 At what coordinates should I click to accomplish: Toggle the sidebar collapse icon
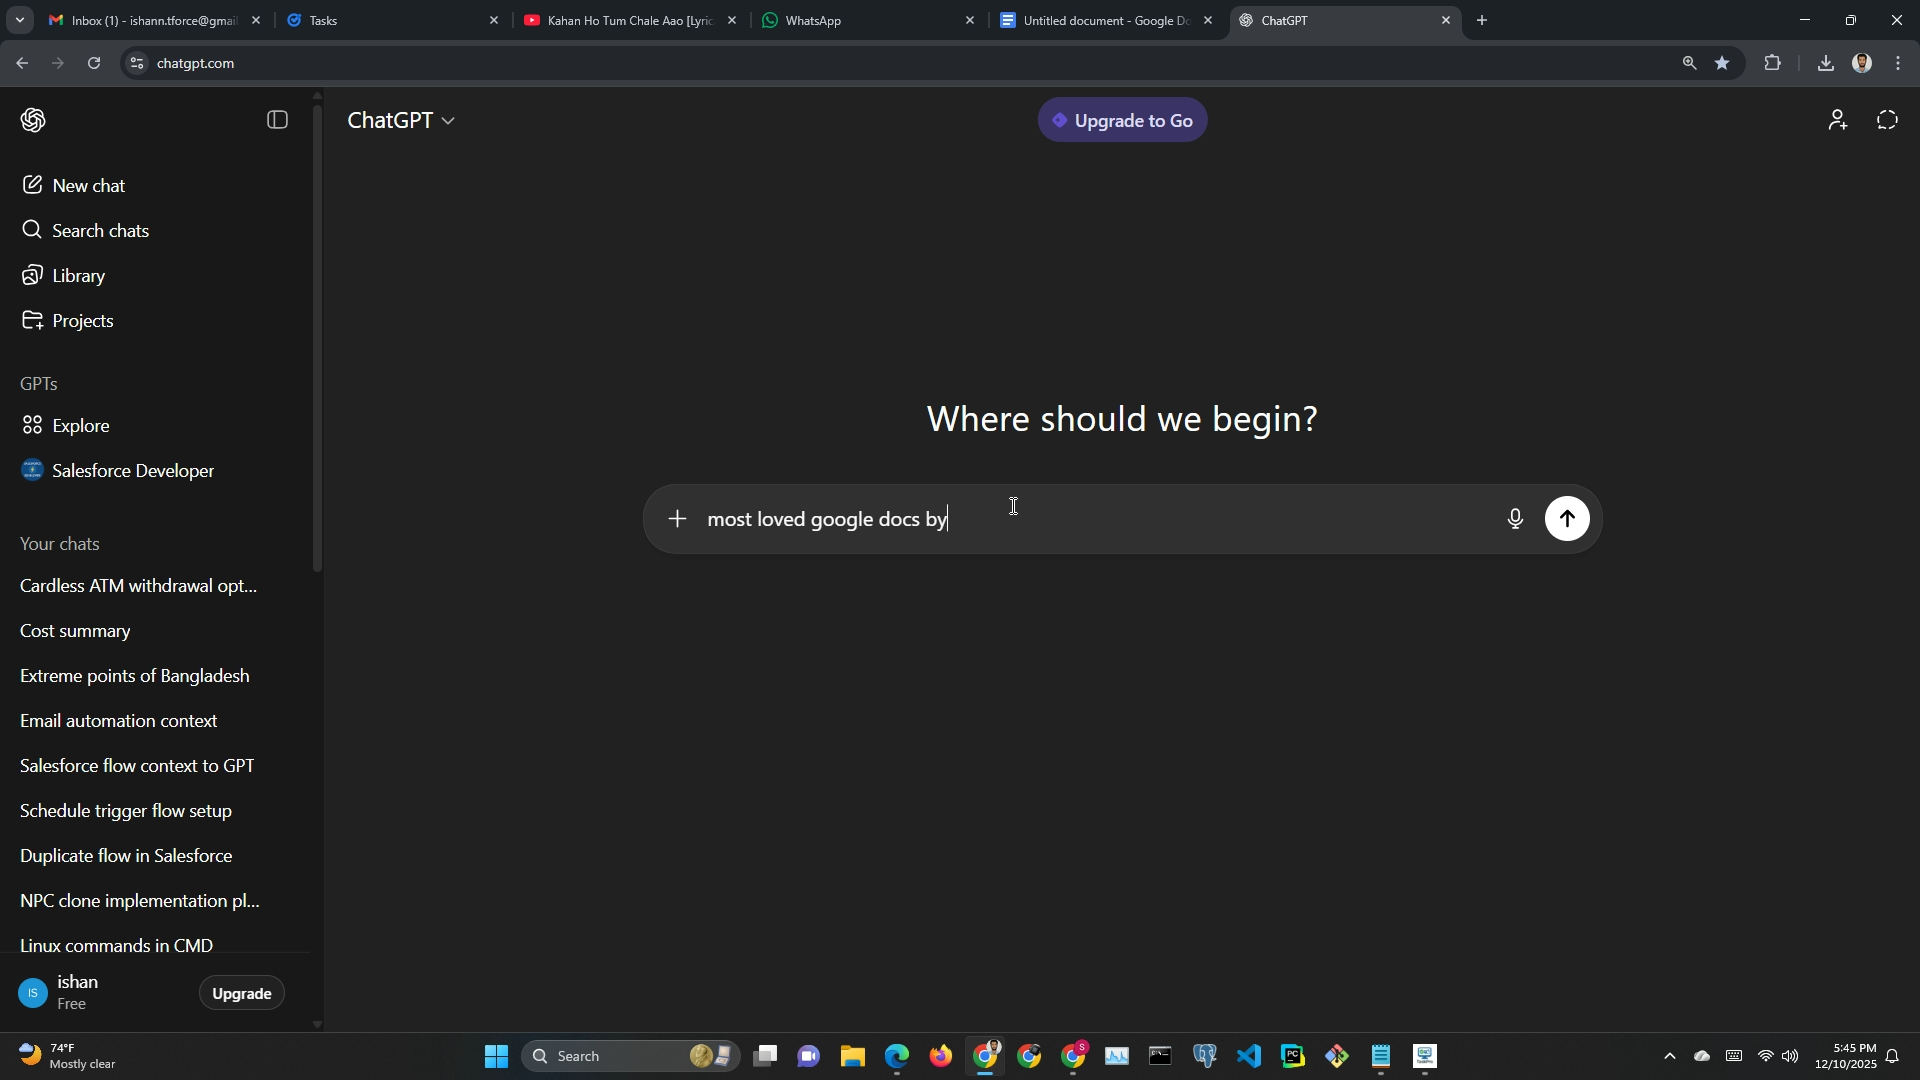[x=278, y=120]
